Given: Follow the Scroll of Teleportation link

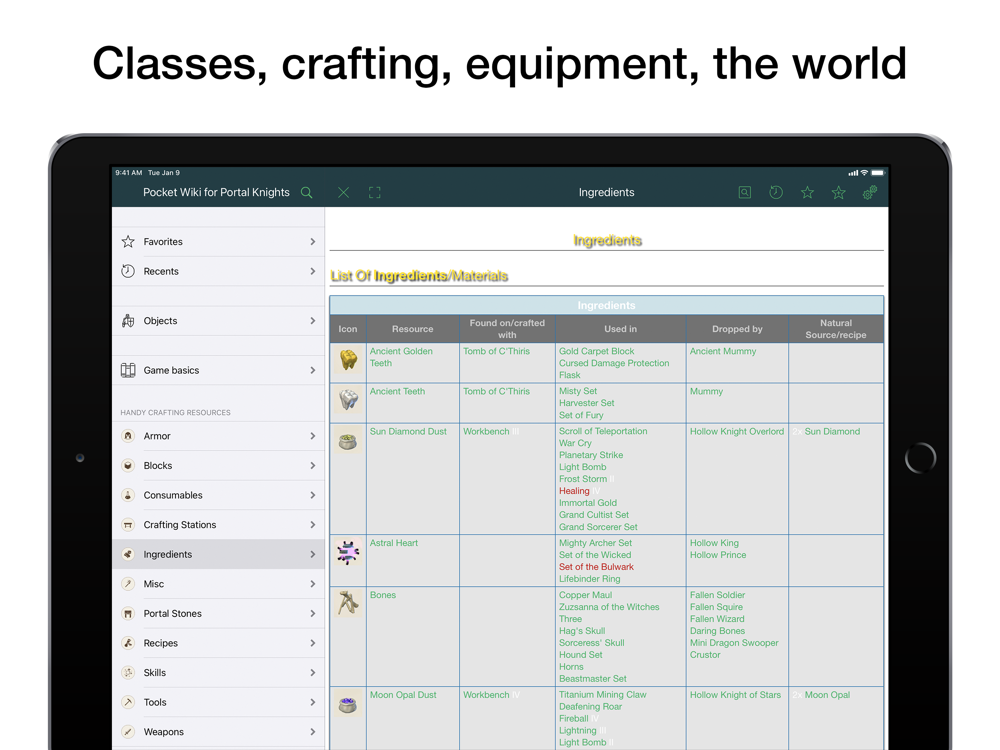Looking at the screenshot, I should click(603, 432).
